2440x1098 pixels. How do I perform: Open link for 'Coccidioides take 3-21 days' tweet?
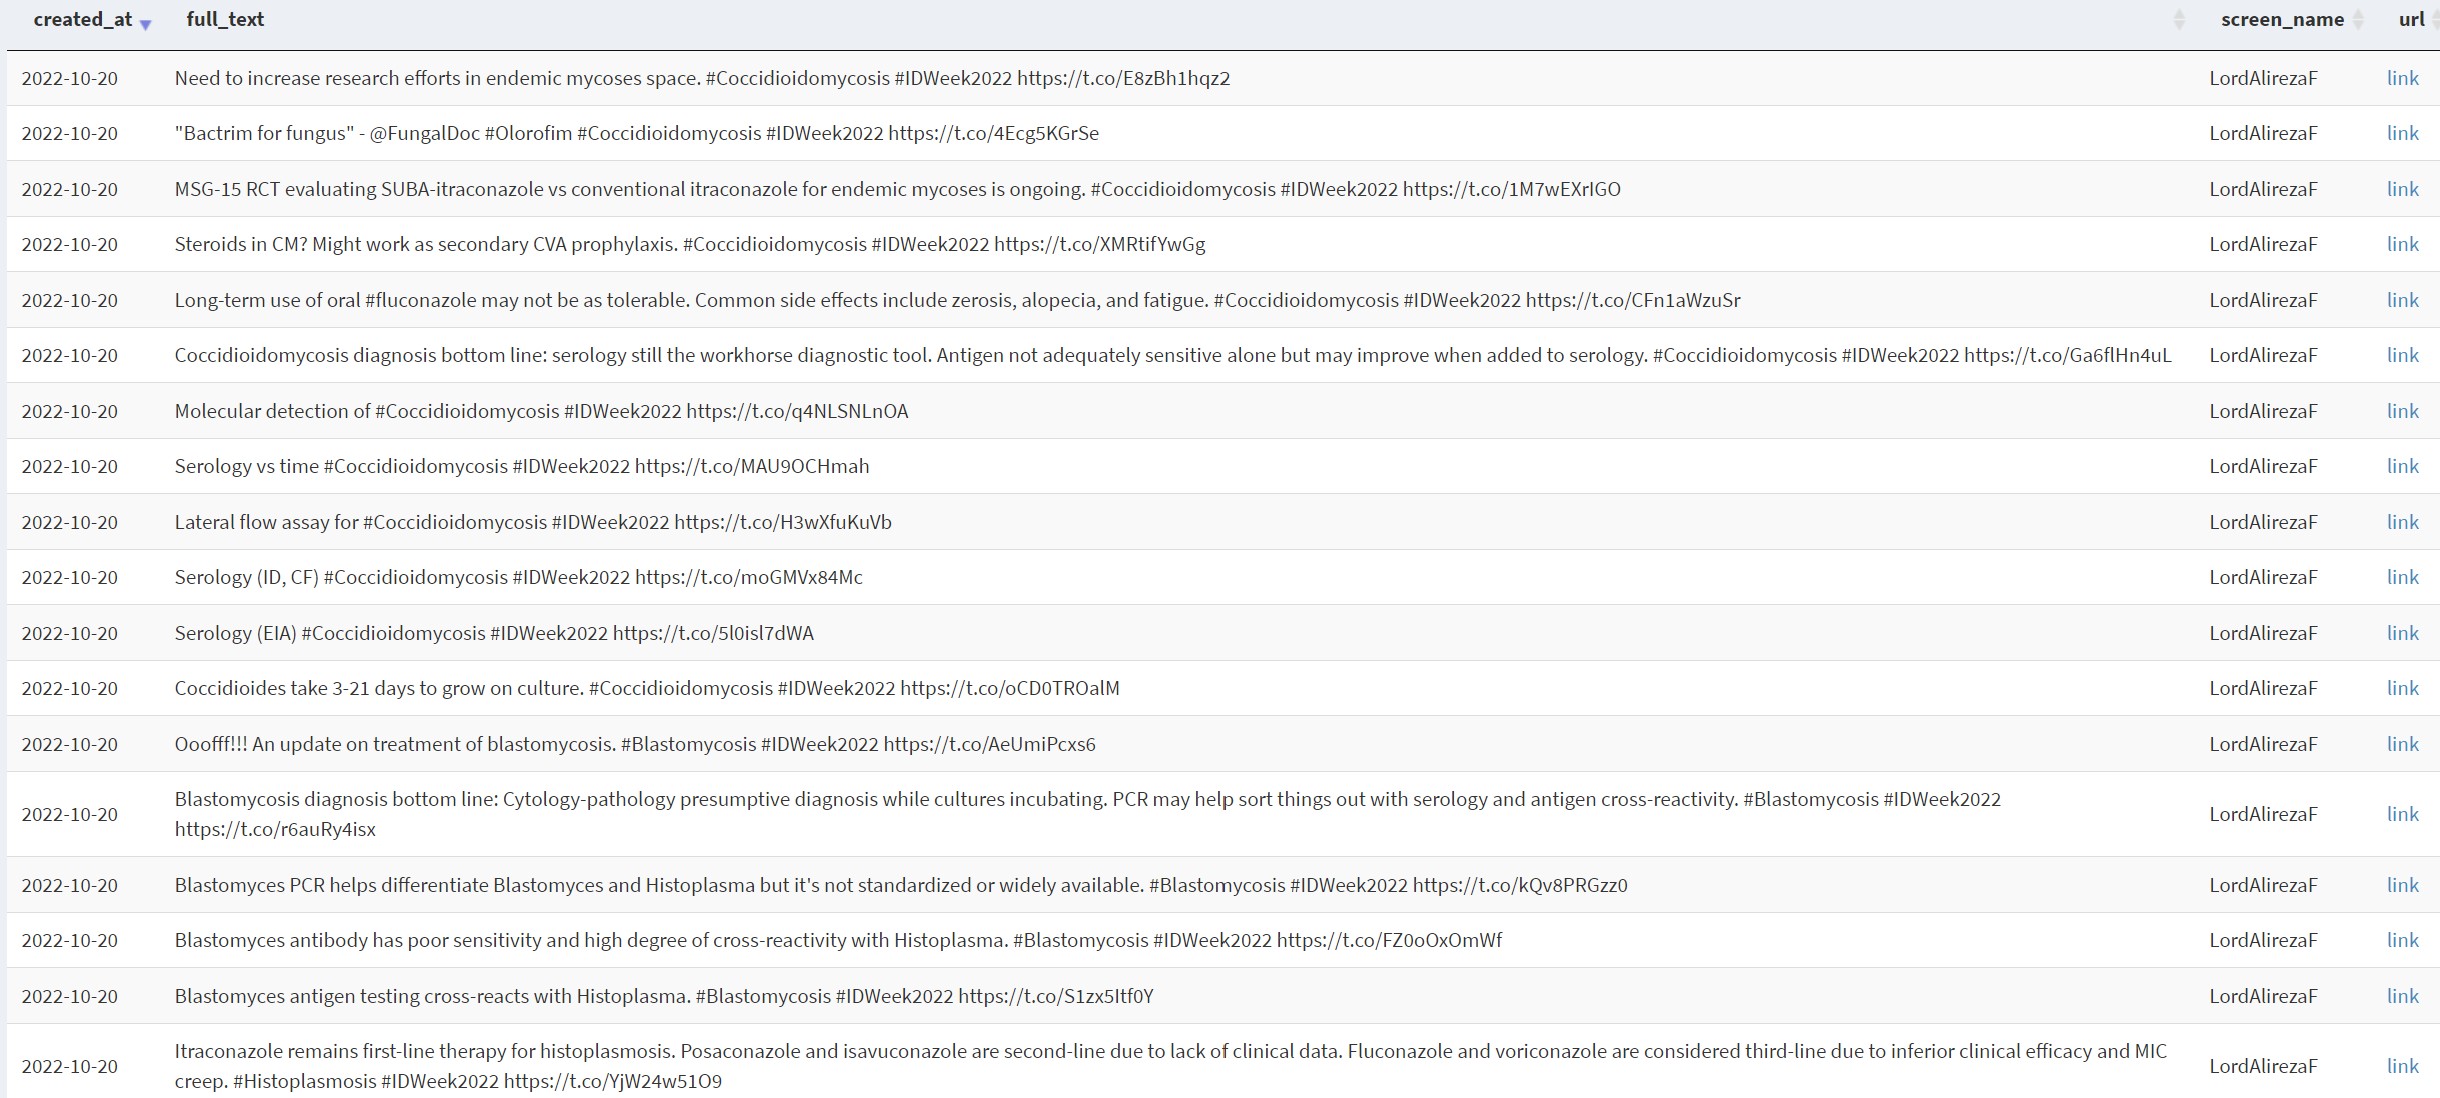[x=2402, y=688]
